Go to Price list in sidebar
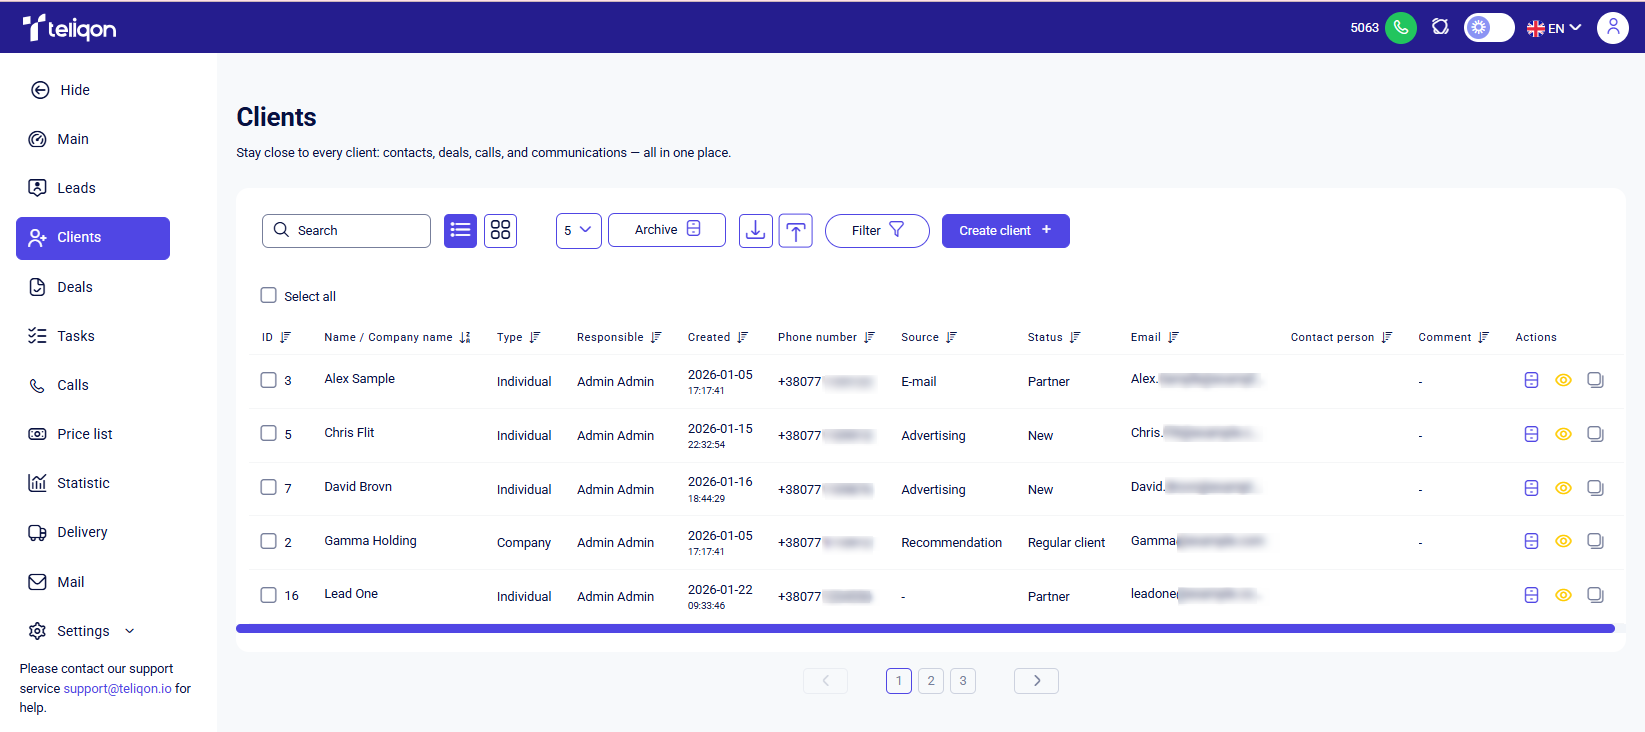This screenshot has height=732, width=1645. pos(84,434)
